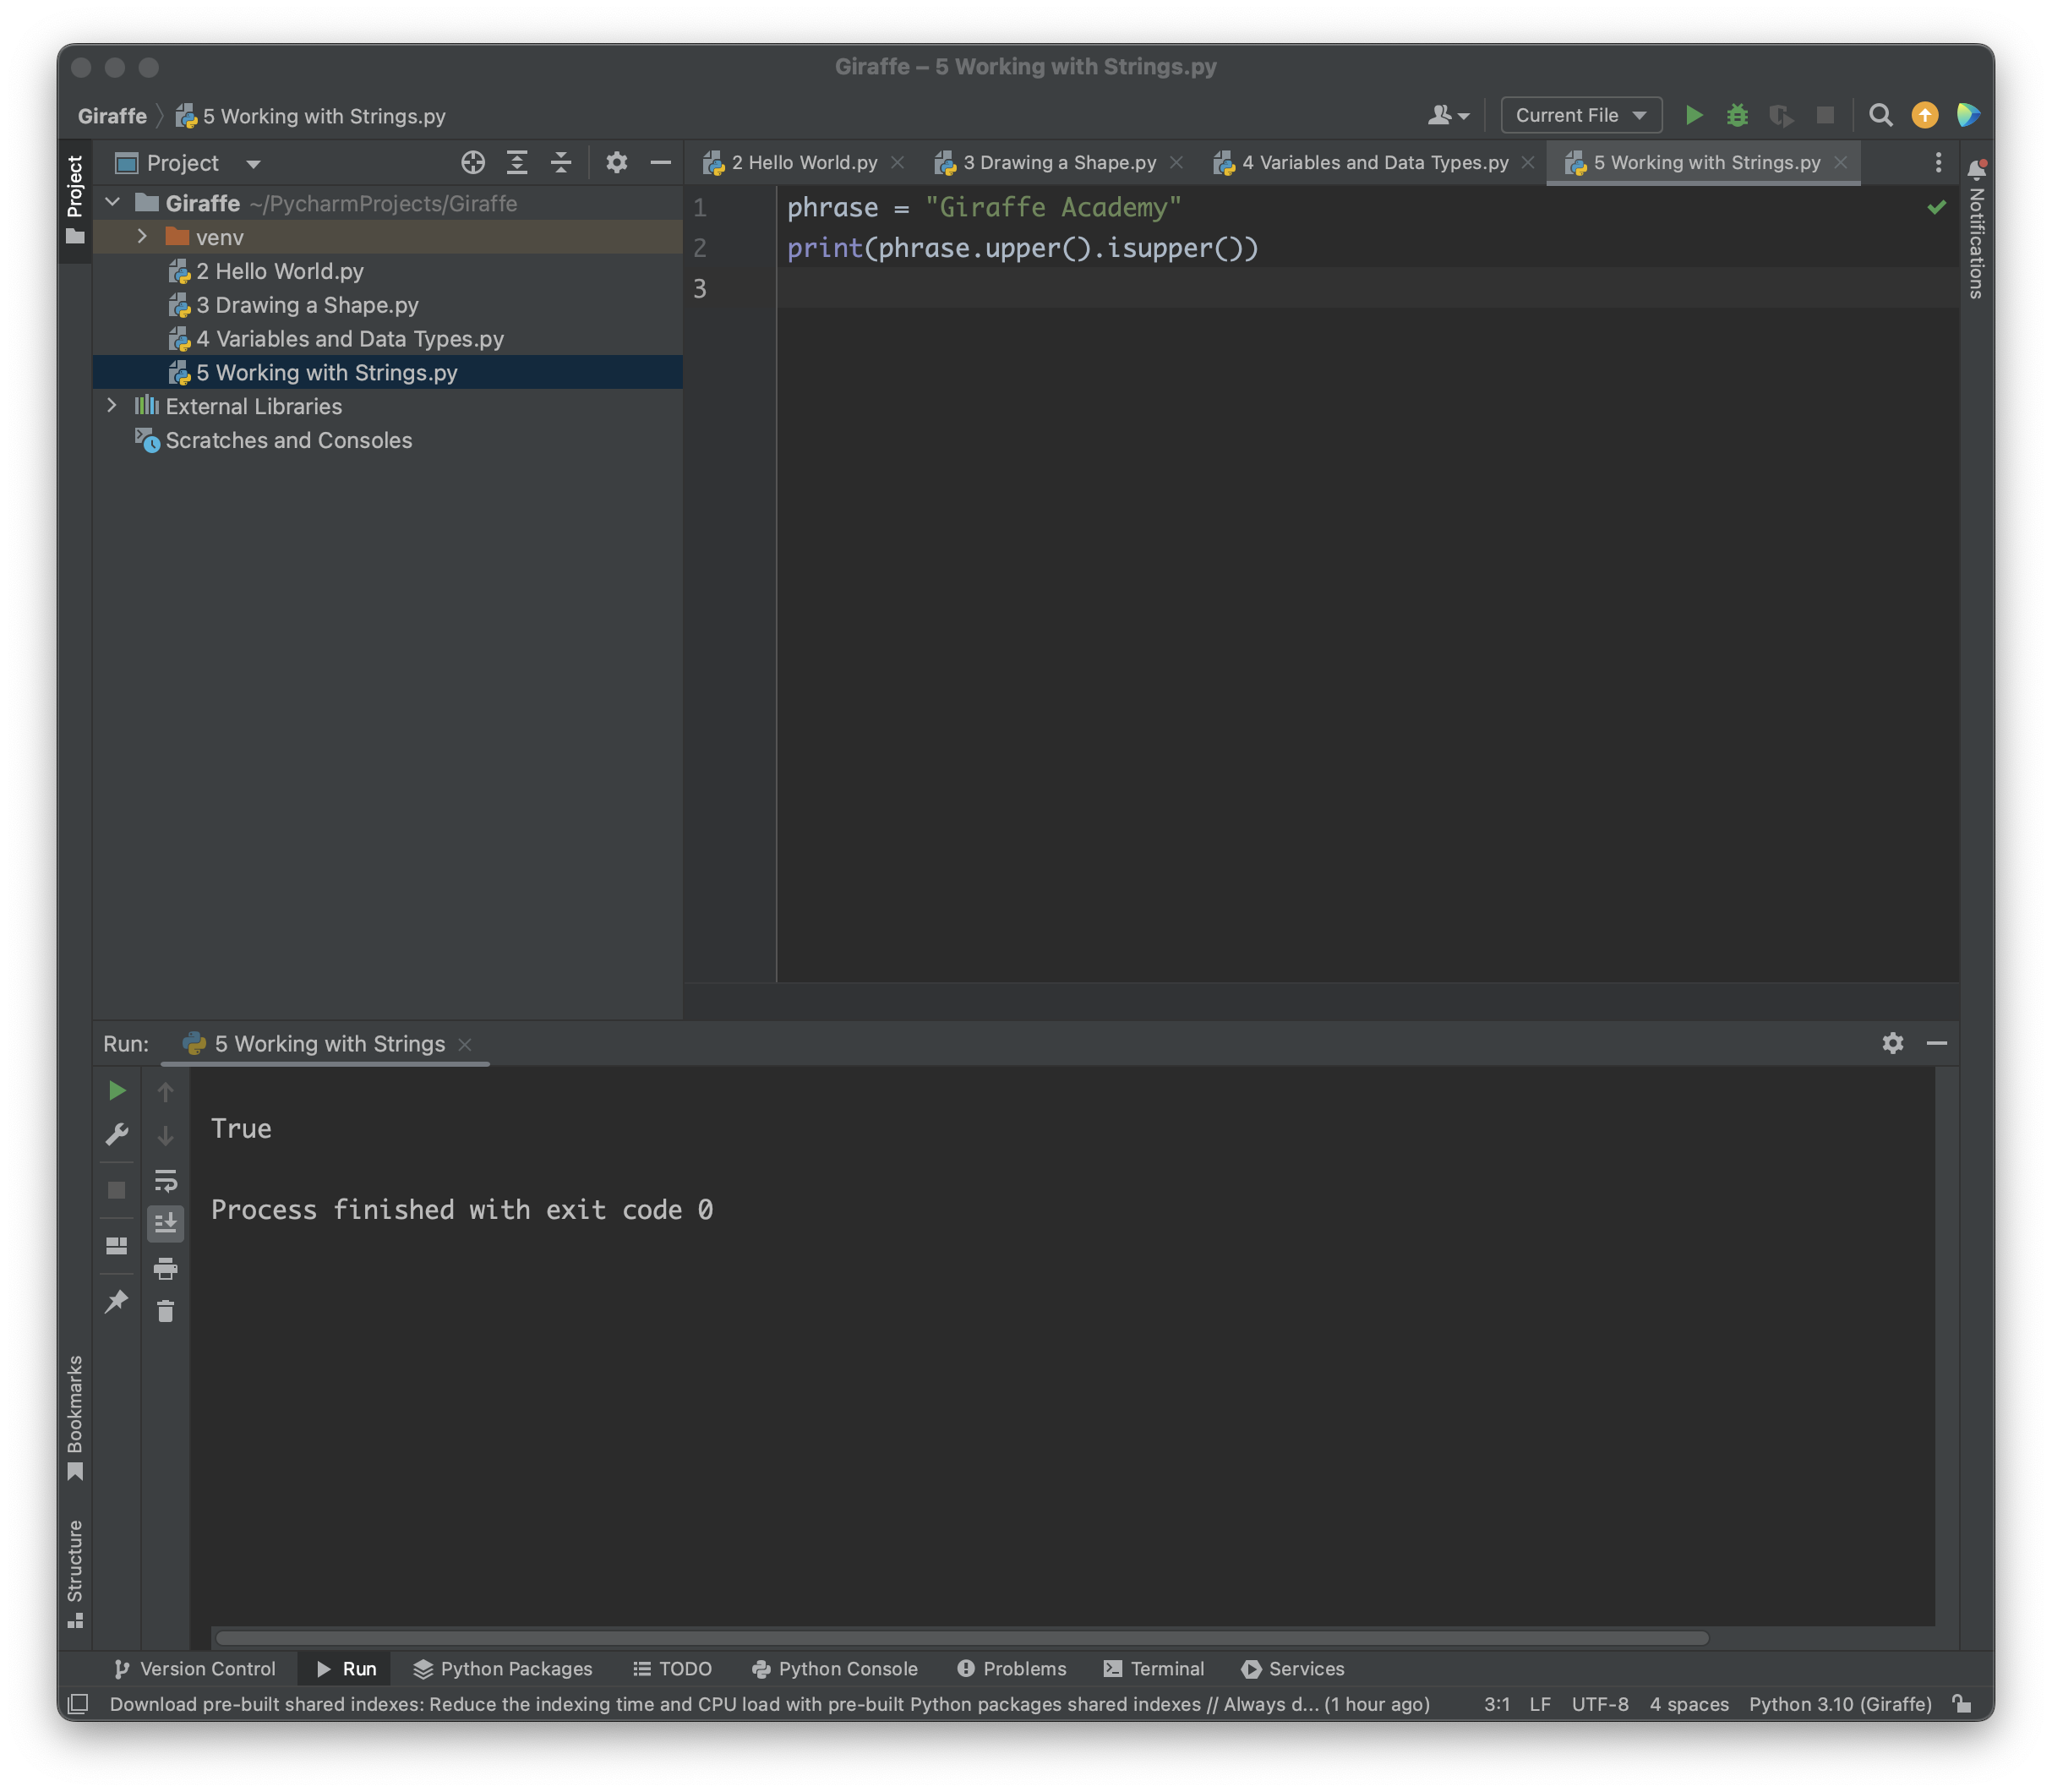Toggle Pin Tab icon in Run panel
The image size is (2052, 1792).
[117, 1301]
